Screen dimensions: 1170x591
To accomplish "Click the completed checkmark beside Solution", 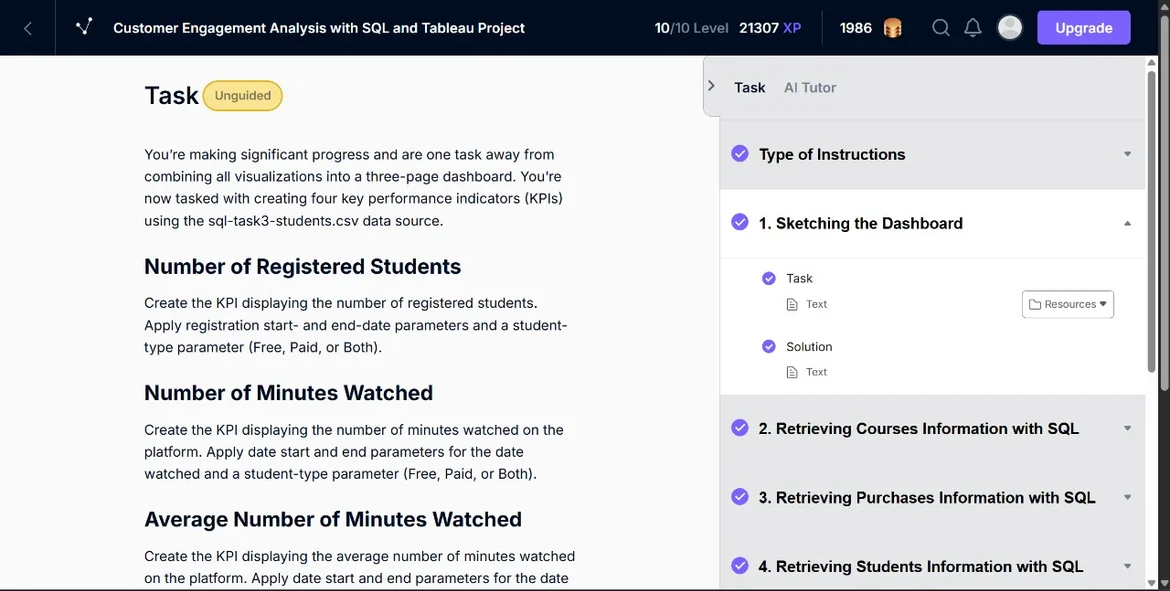I will tap(769, 347).
